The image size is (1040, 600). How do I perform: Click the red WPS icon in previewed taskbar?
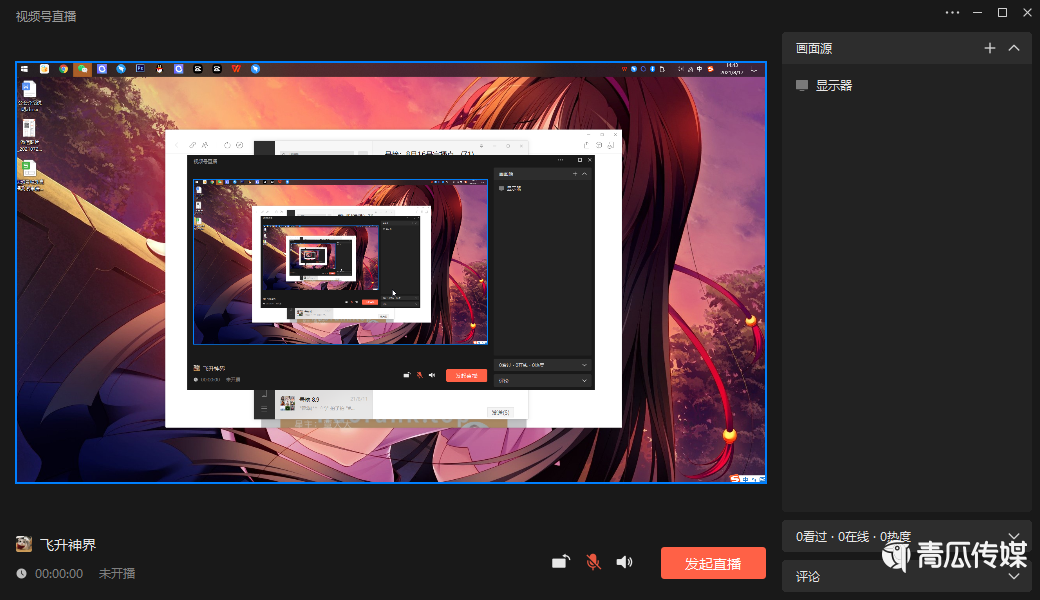(x=236, y=69)
